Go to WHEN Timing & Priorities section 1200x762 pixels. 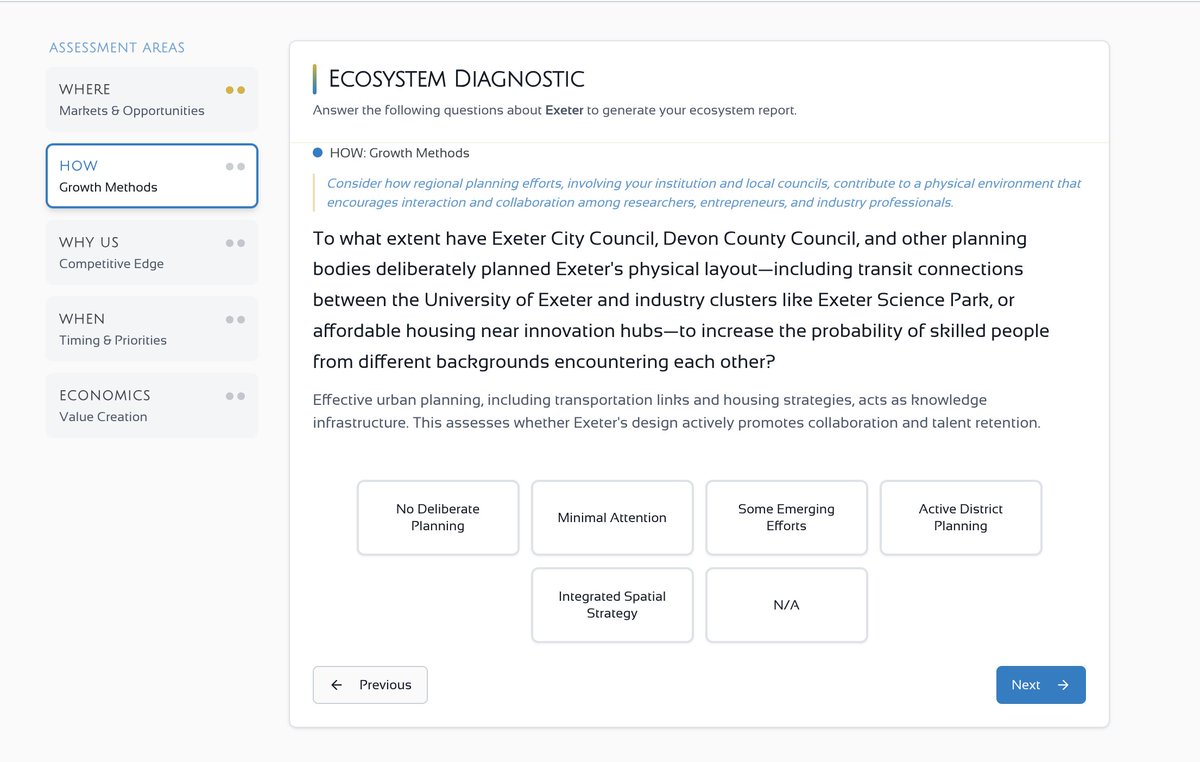(x=151, y=329)
